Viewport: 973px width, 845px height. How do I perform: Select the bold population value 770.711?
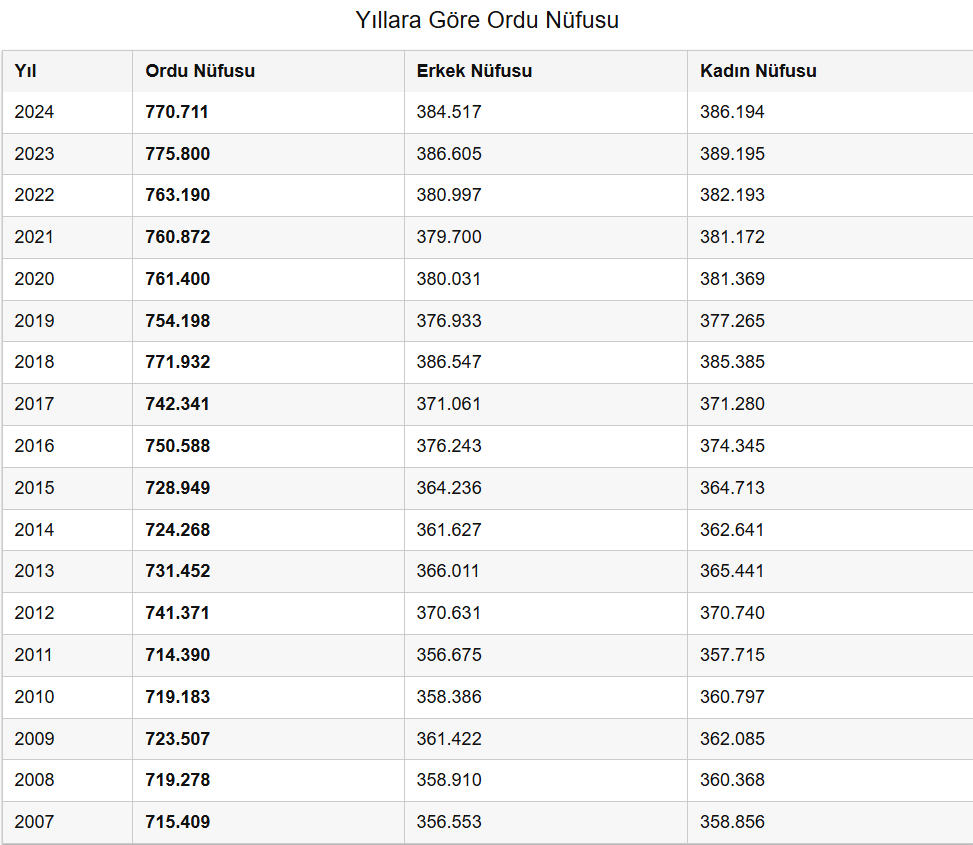pos(177,112)
